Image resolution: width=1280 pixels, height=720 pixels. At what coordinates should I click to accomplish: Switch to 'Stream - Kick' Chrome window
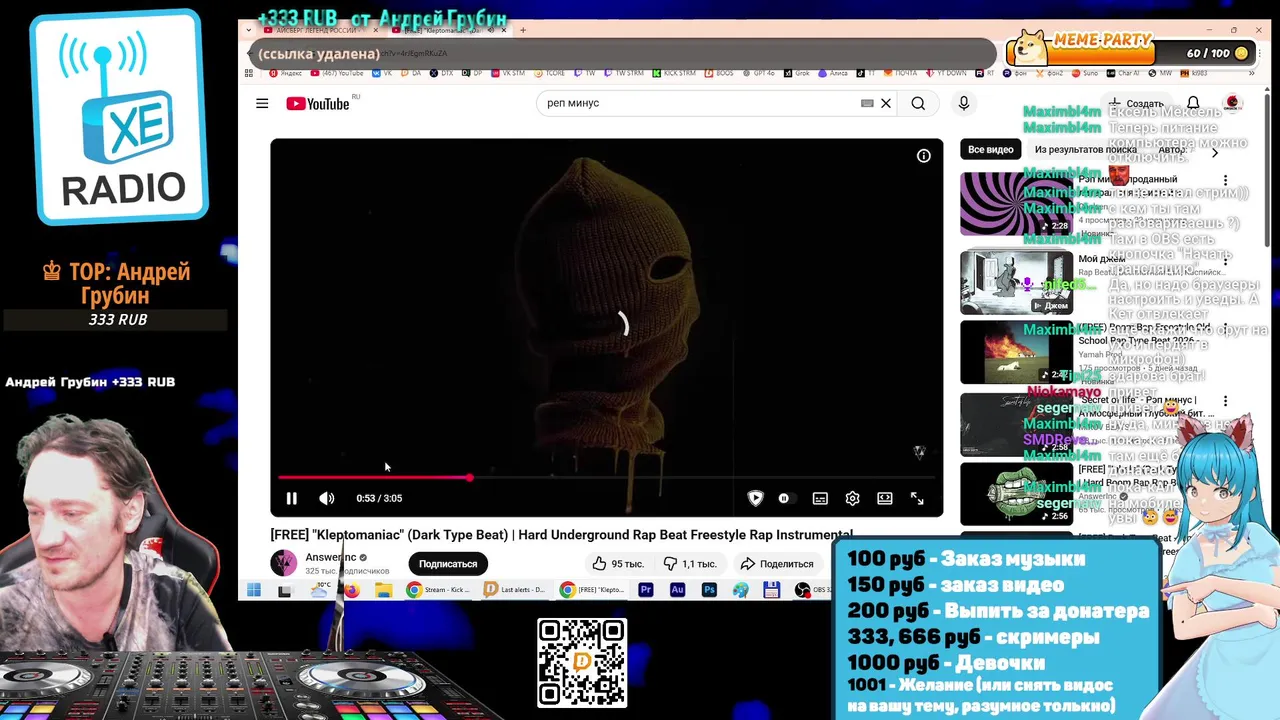(438, 590)
